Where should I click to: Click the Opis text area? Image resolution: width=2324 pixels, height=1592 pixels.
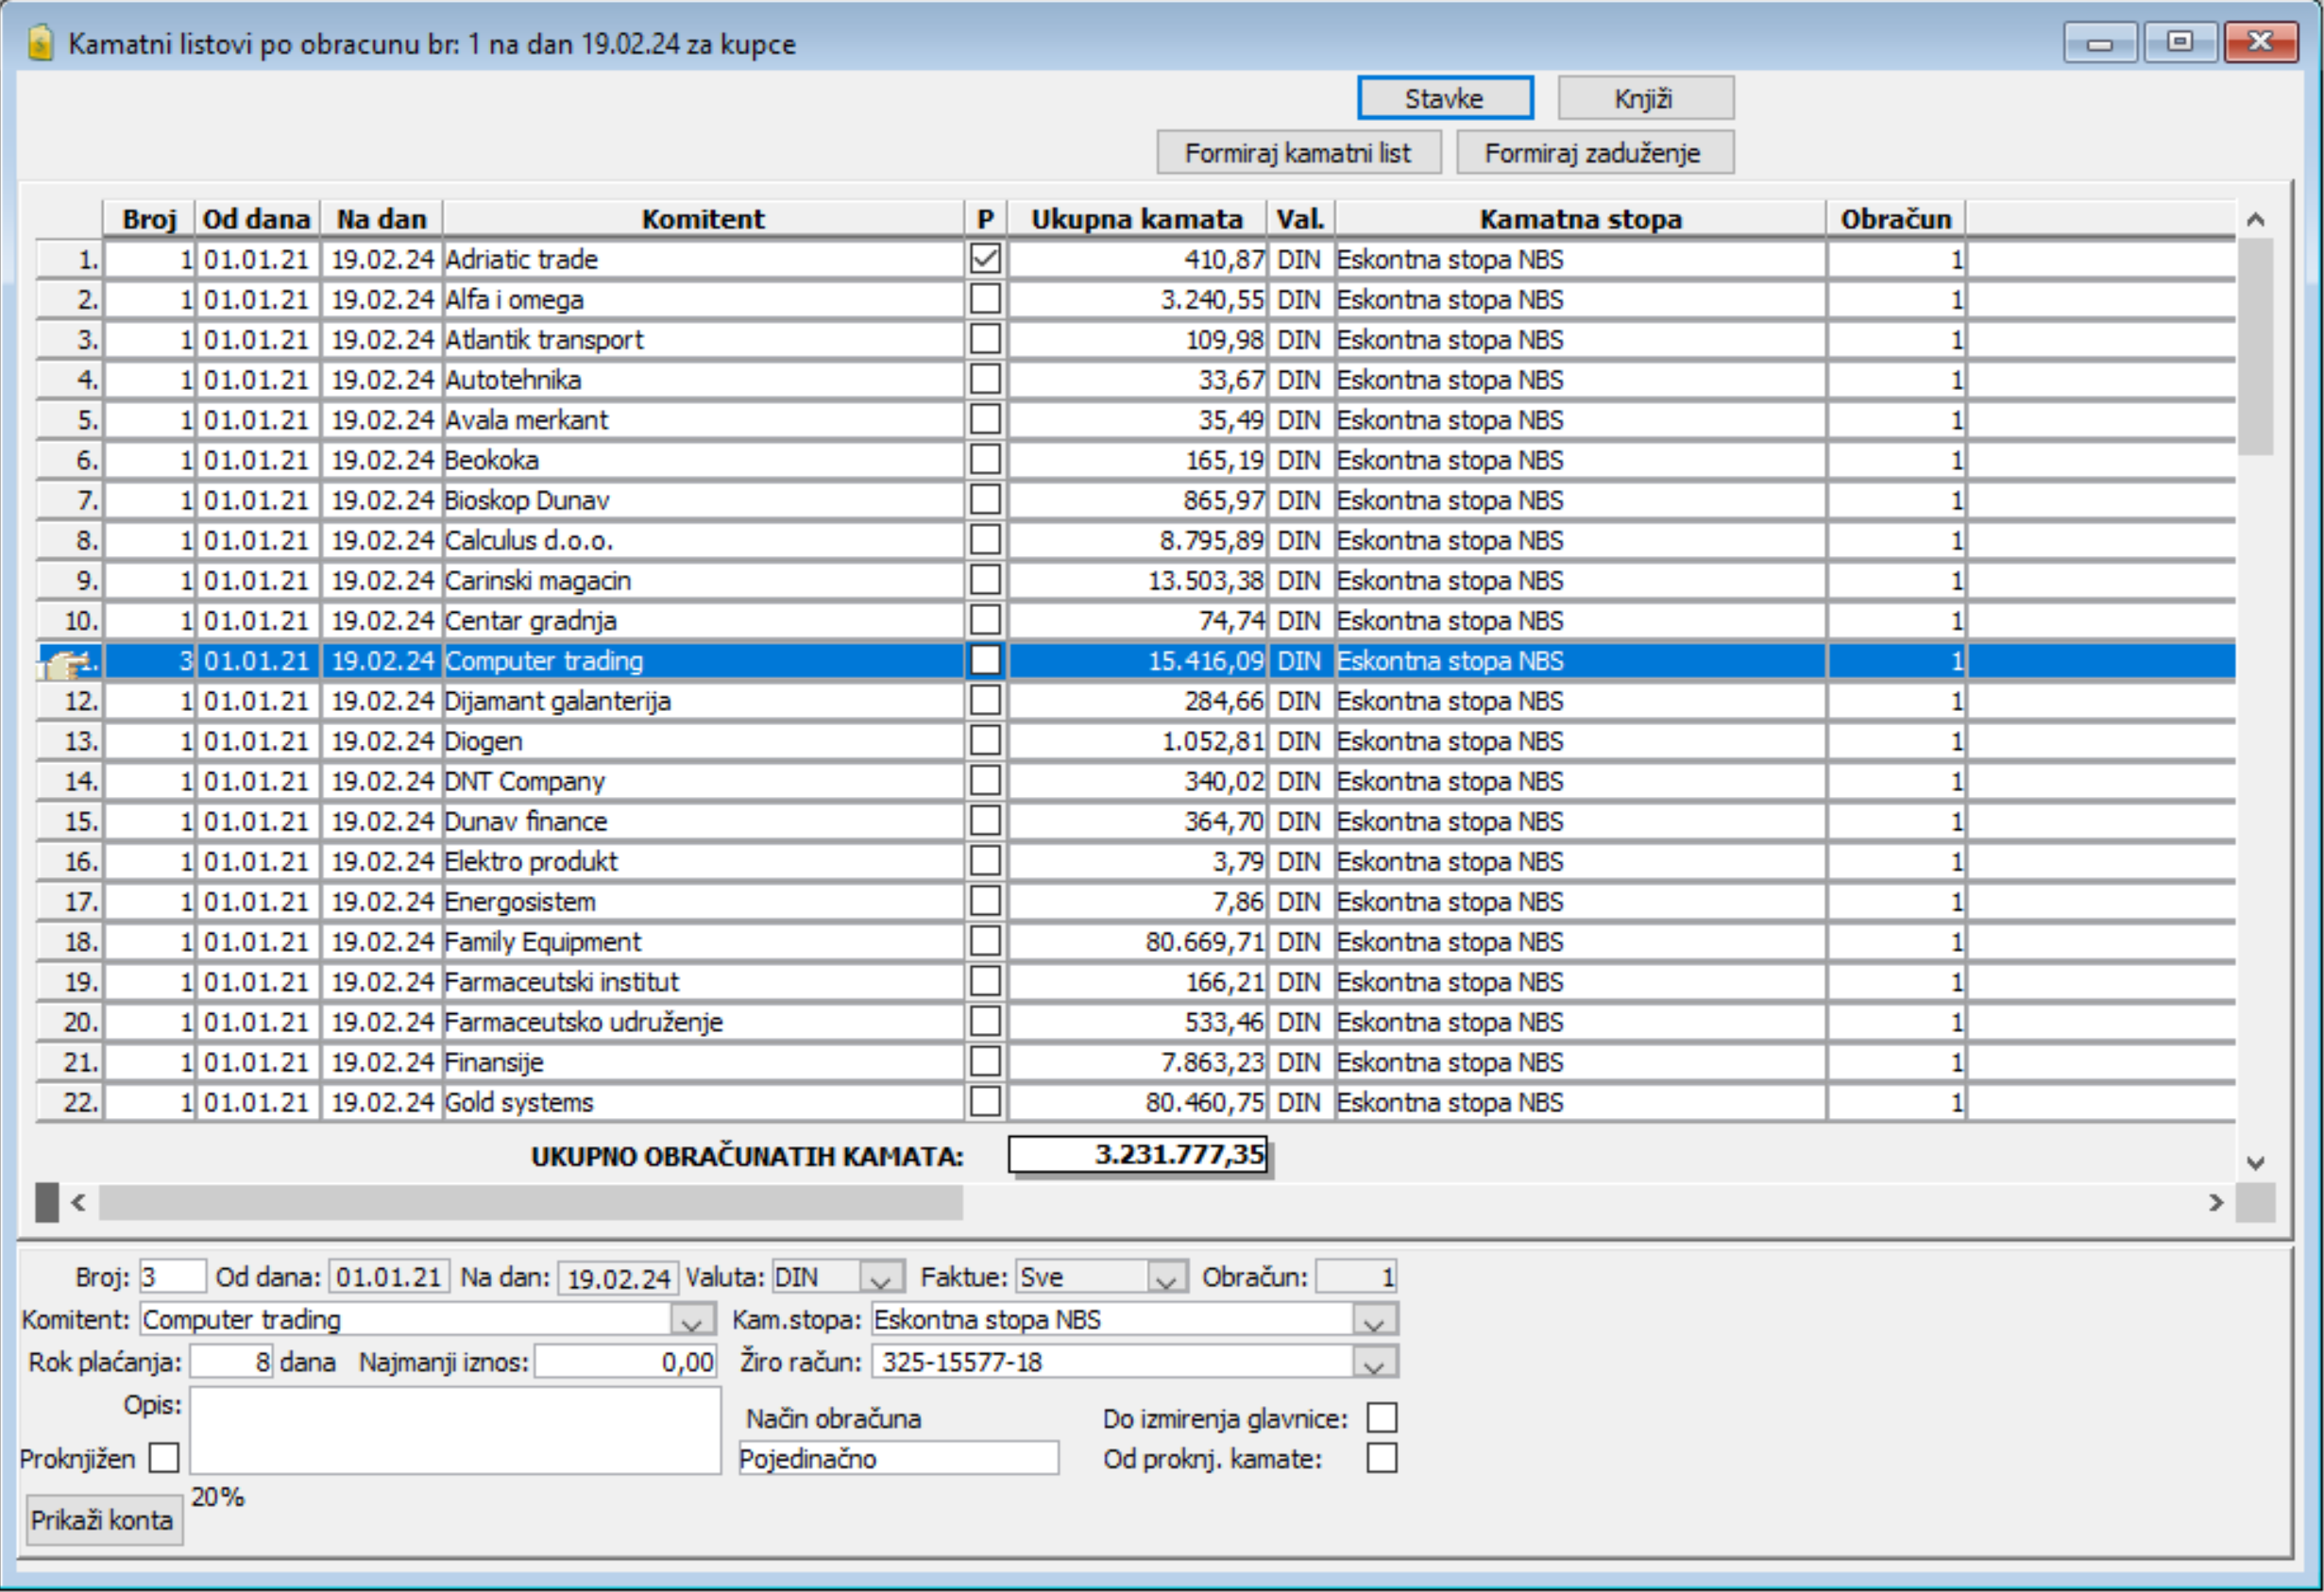pyautogui.click(x=455, y=1430)
